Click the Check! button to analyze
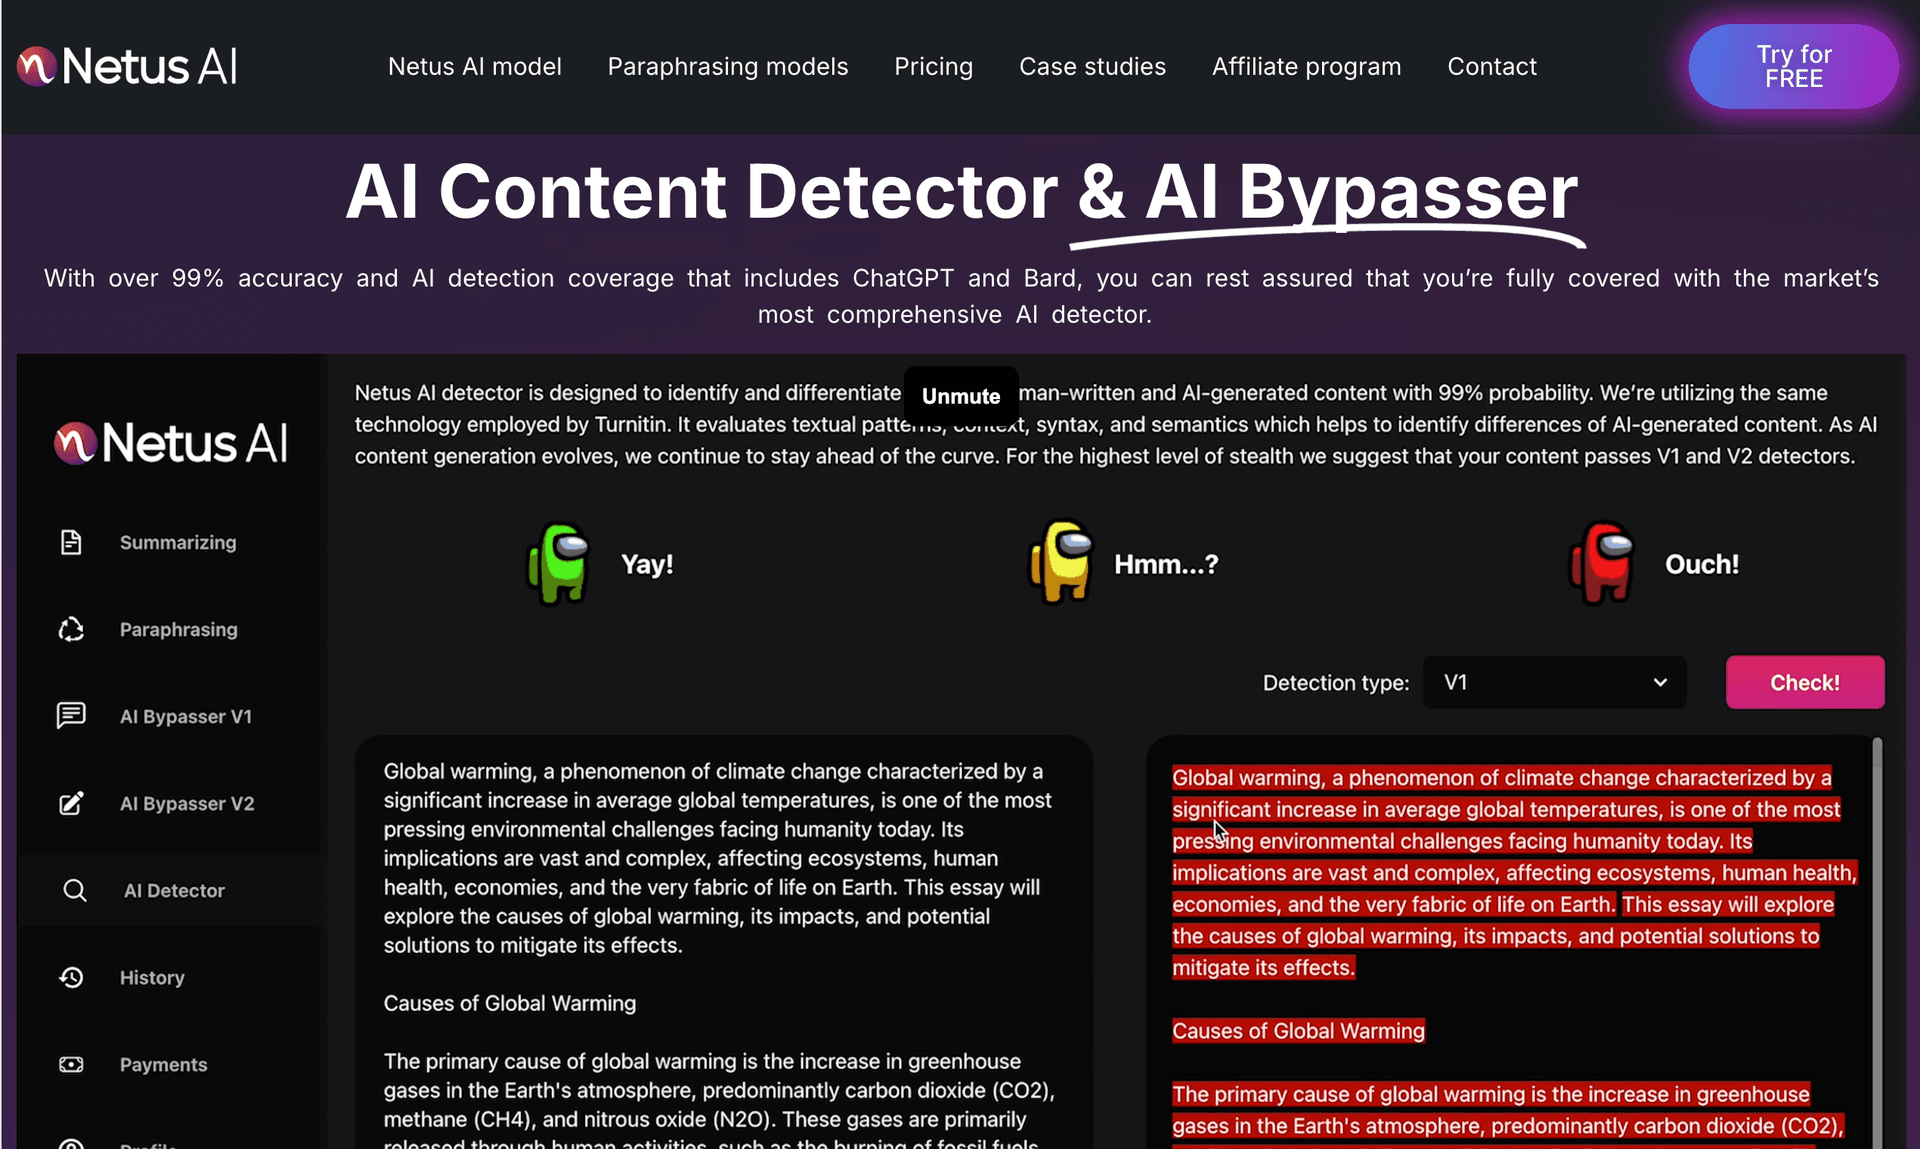The height and width of the screenshot is (1149, 1920). point(1805,683)
